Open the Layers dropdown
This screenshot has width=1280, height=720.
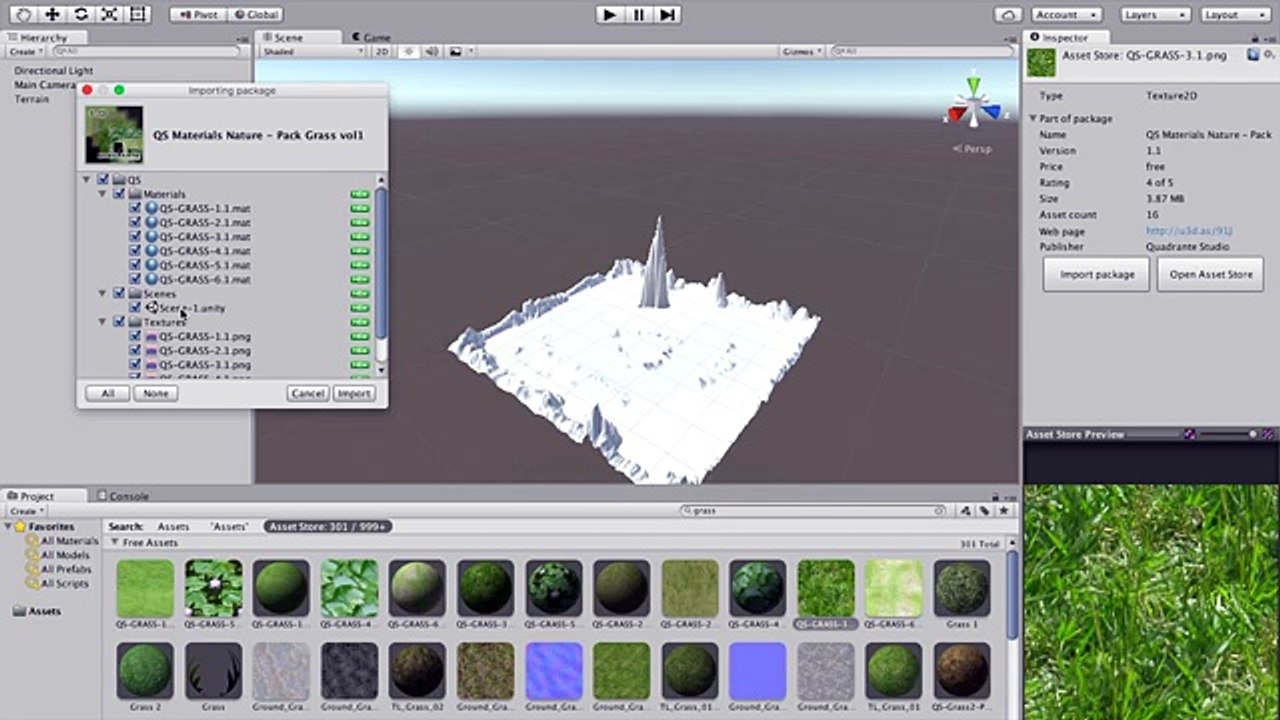[1154, 15]
